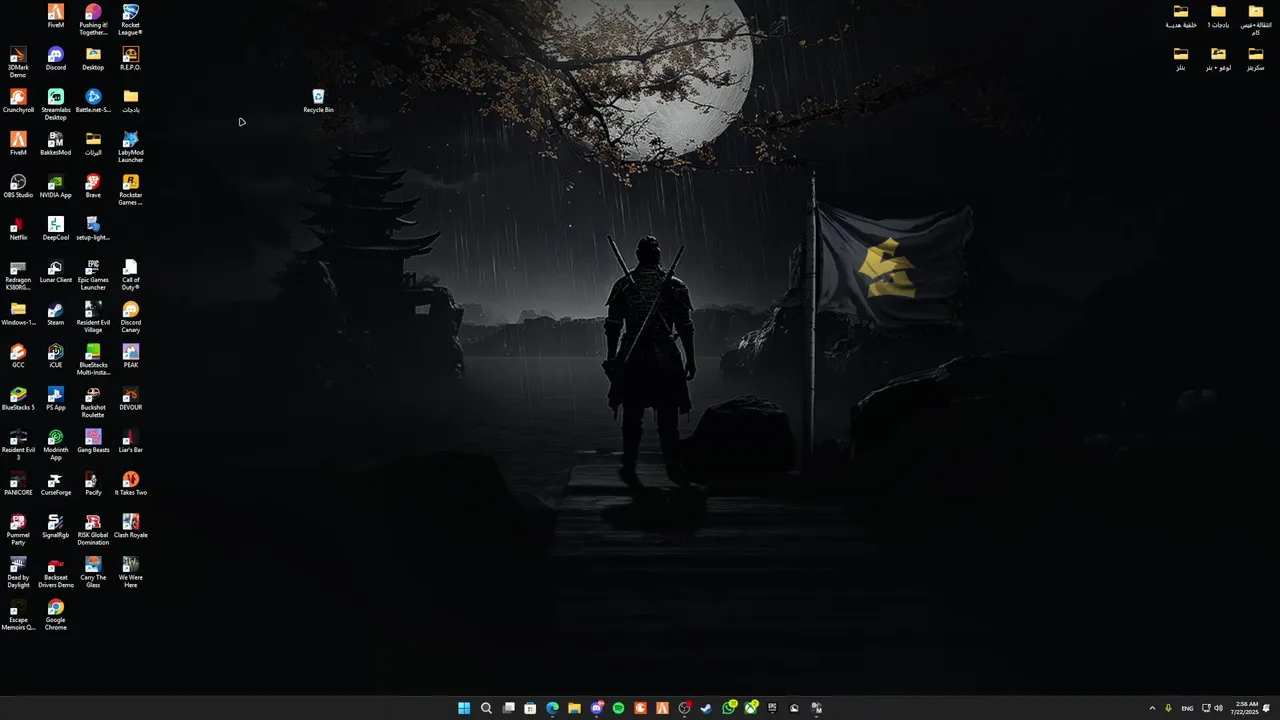Select the Call of Duty shortcut
Screen dimensions: 1280x720
[130, 275]
